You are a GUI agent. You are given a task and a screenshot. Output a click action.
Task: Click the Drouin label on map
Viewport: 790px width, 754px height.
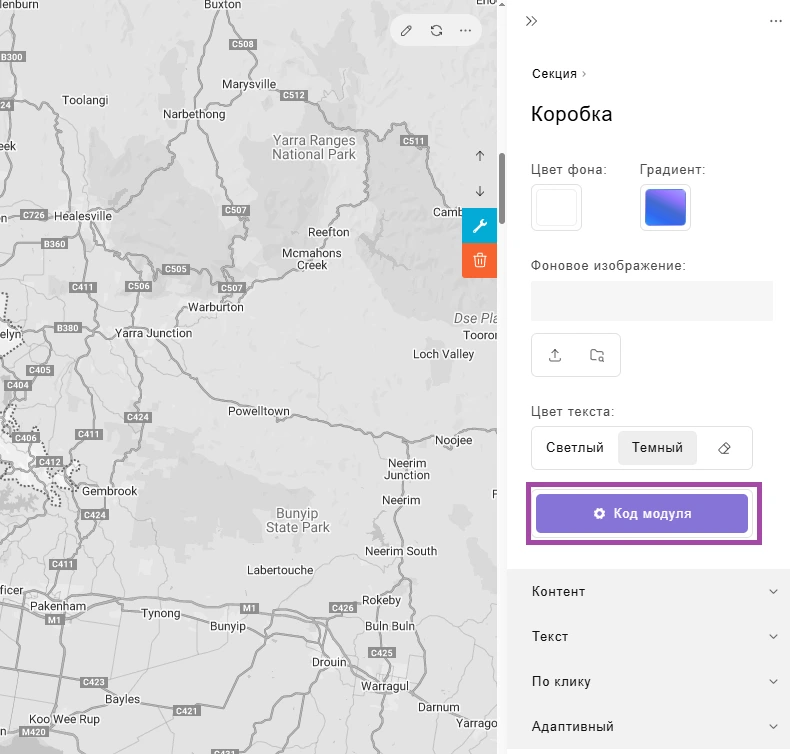329,662
